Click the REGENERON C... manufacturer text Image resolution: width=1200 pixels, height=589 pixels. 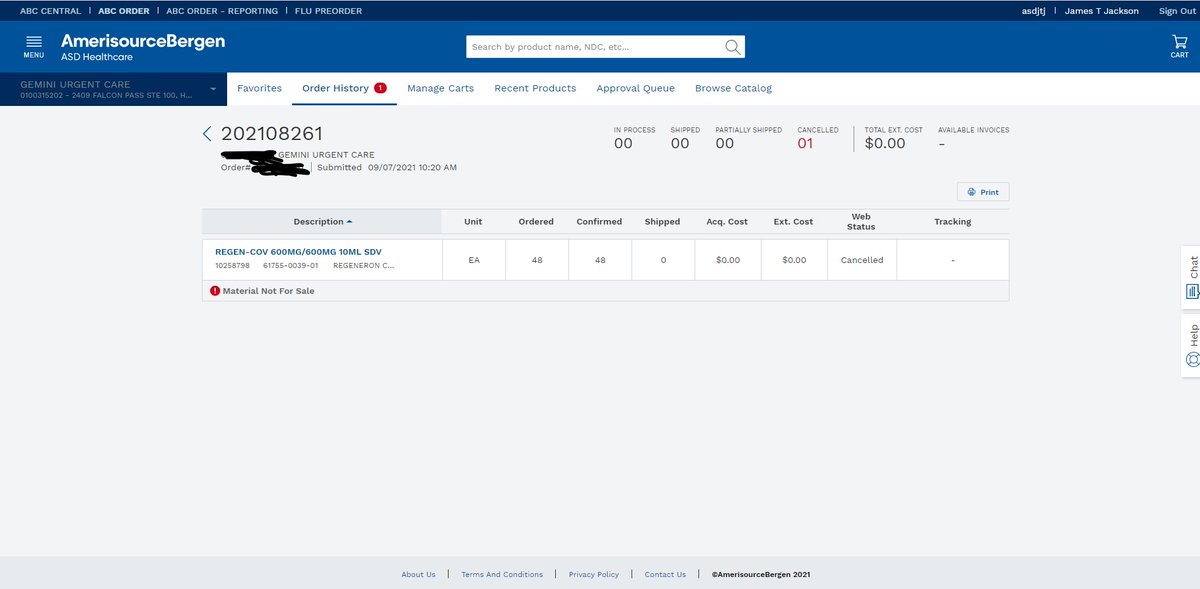click(363, 266)
